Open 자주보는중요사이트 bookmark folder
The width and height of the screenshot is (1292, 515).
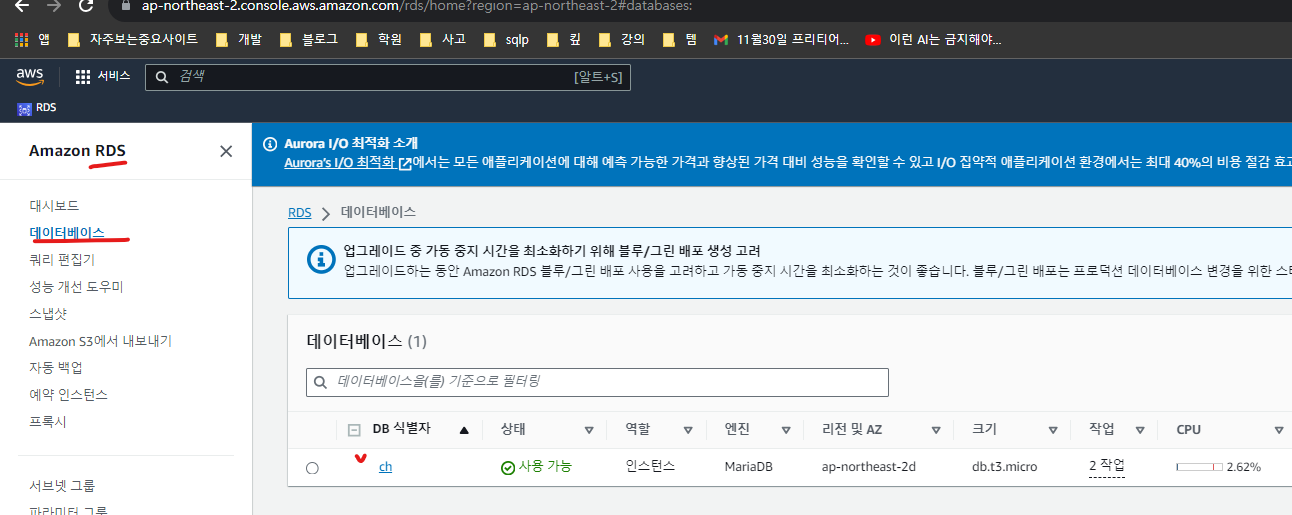click(132, 40)
